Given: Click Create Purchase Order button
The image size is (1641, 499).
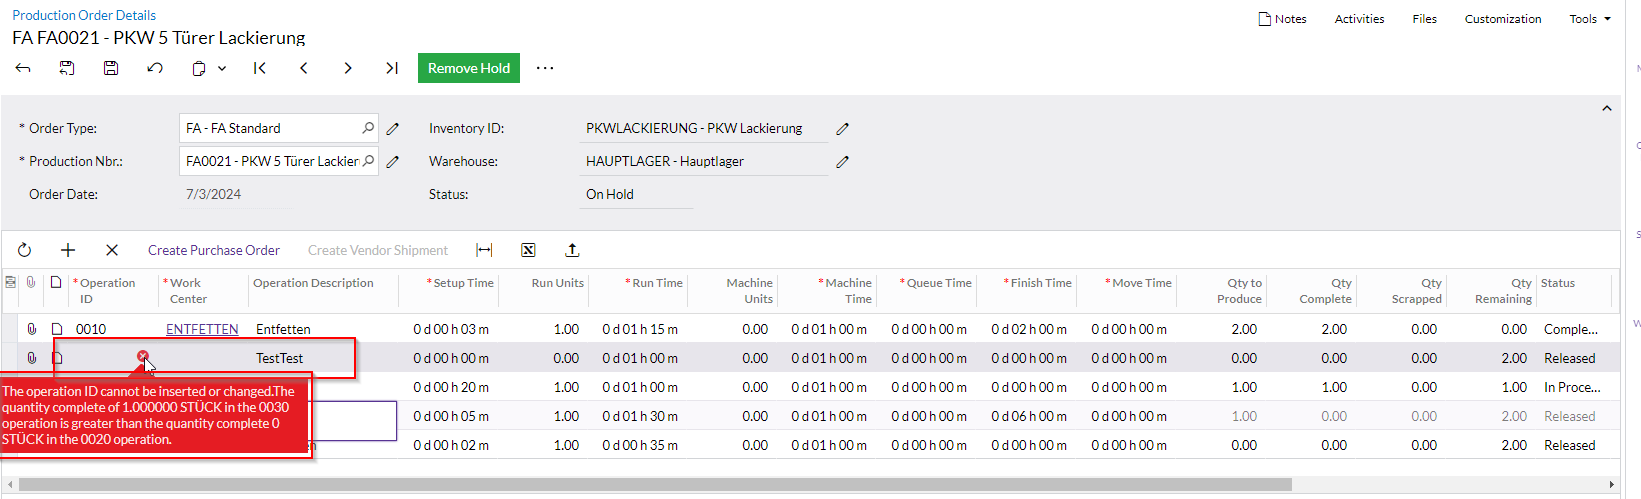Looking at the screenshot, I should click(x=214, y=250).
